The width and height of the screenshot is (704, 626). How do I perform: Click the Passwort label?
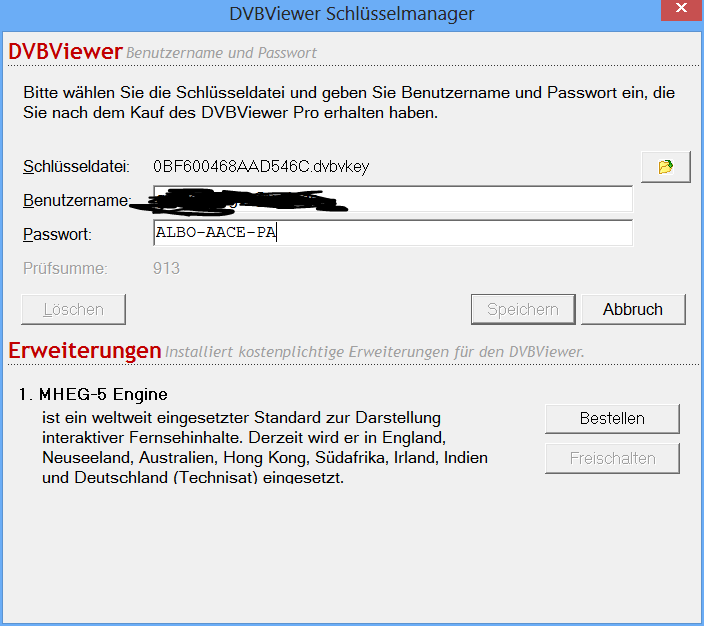click(57, 234)
